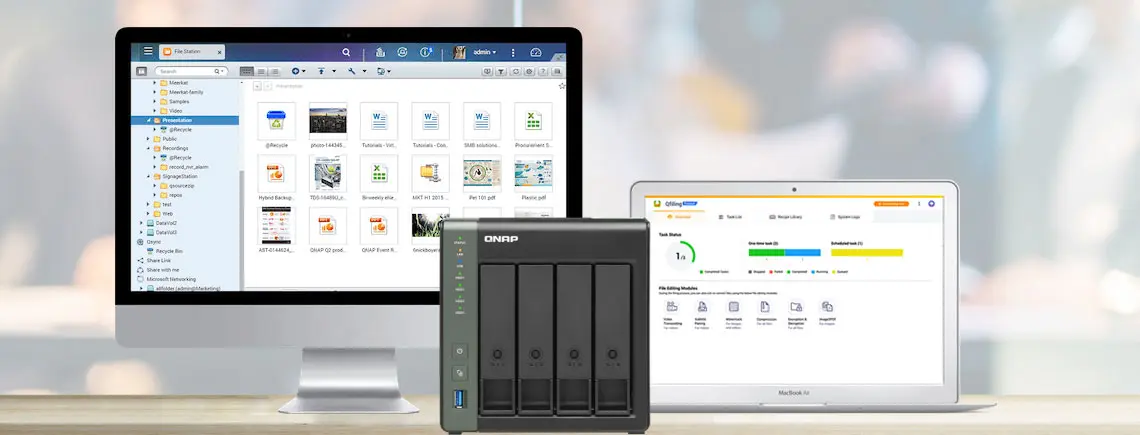Click the File Station search field

click(x=191, y=71)
